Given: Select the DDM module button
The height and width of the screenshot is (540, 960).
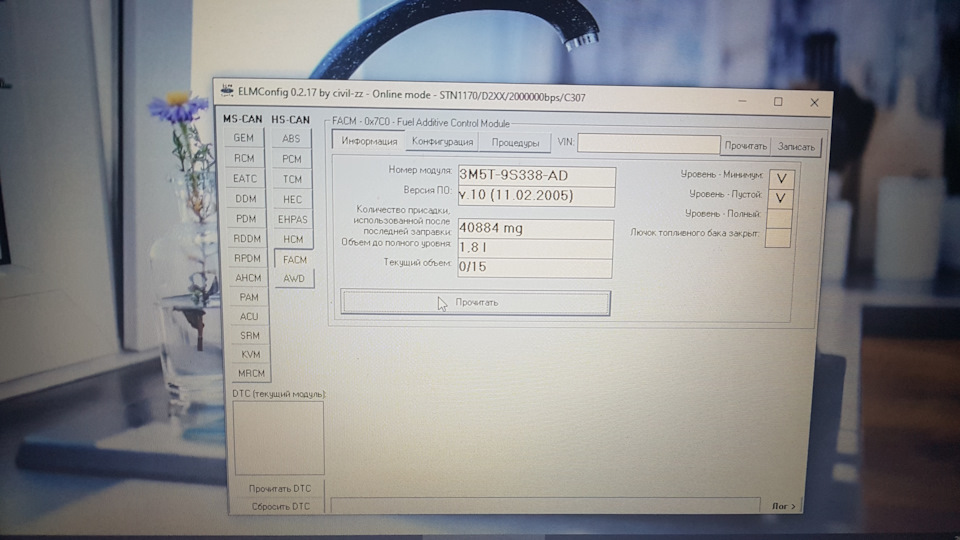Looking at the screenshot, I should click(246, 199).
